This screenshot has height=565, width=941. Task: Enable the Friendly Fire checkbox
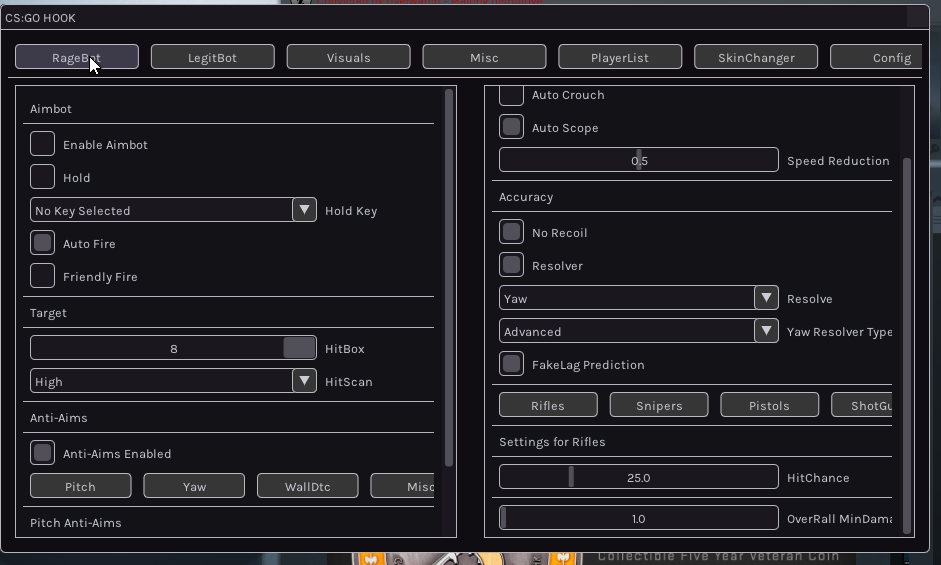point(43,276)
